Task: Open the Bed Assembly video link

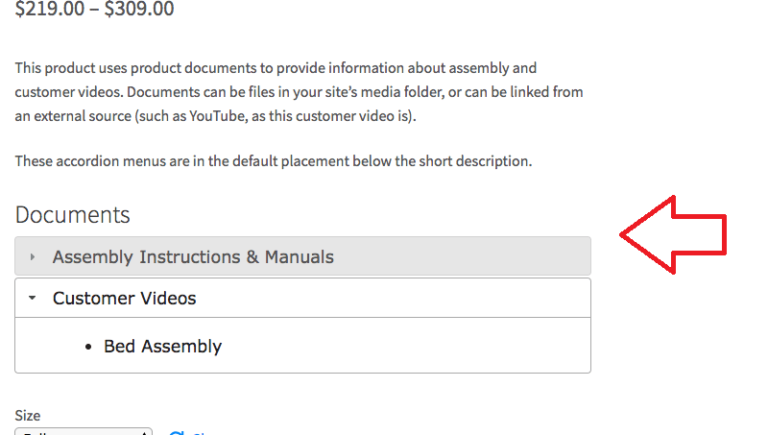Action: pos(162,347)
